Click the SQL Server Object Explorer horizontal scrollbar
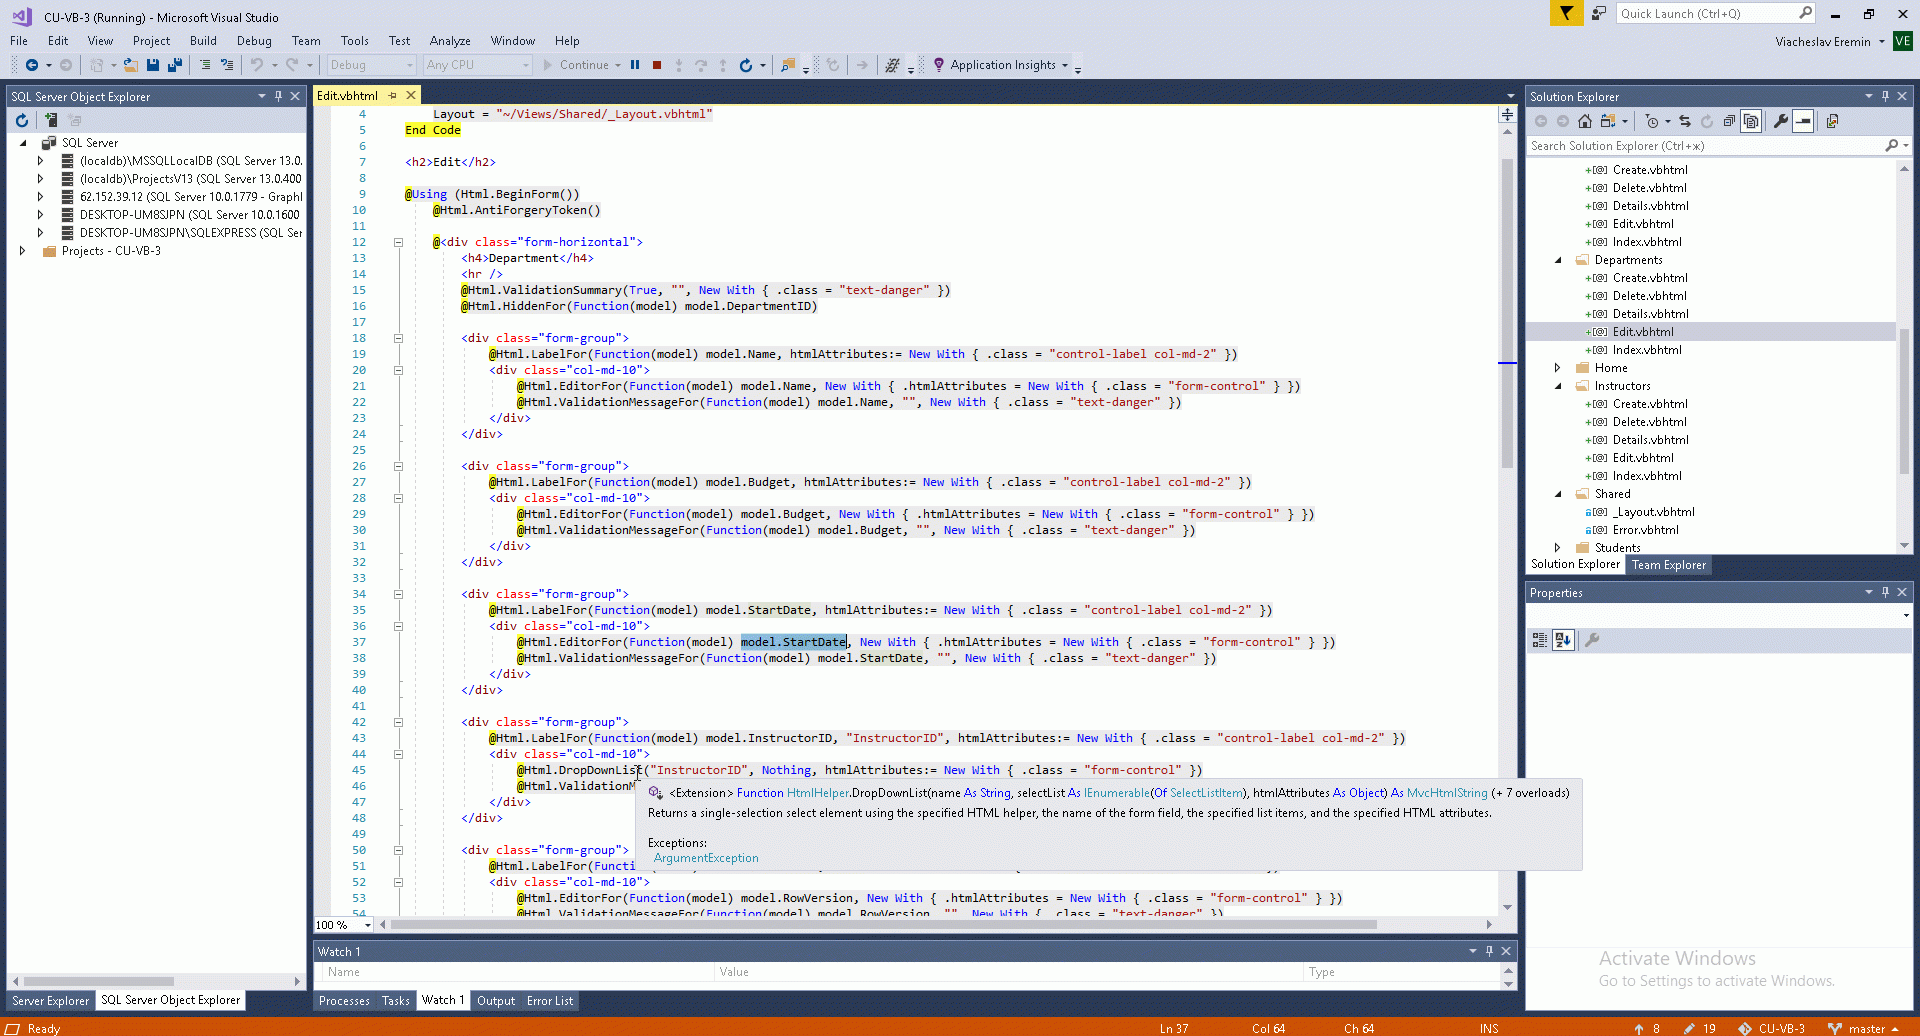The image size is (1920, 1036). (99, 981)
